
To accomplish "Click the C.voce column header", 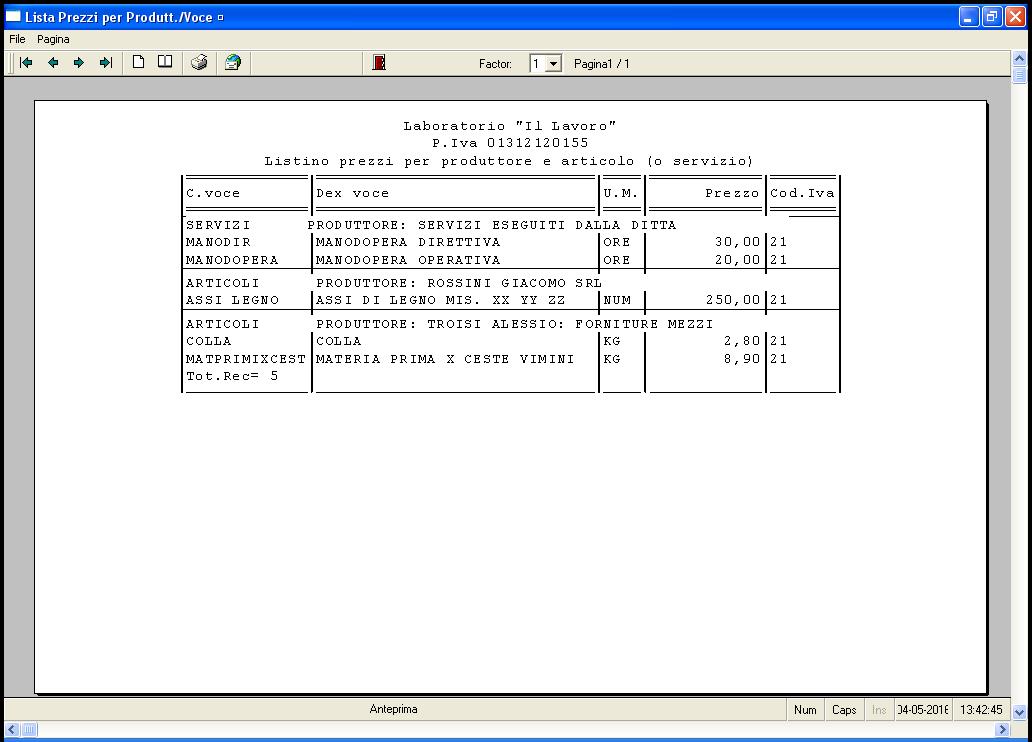I will [x=213, y=193].
